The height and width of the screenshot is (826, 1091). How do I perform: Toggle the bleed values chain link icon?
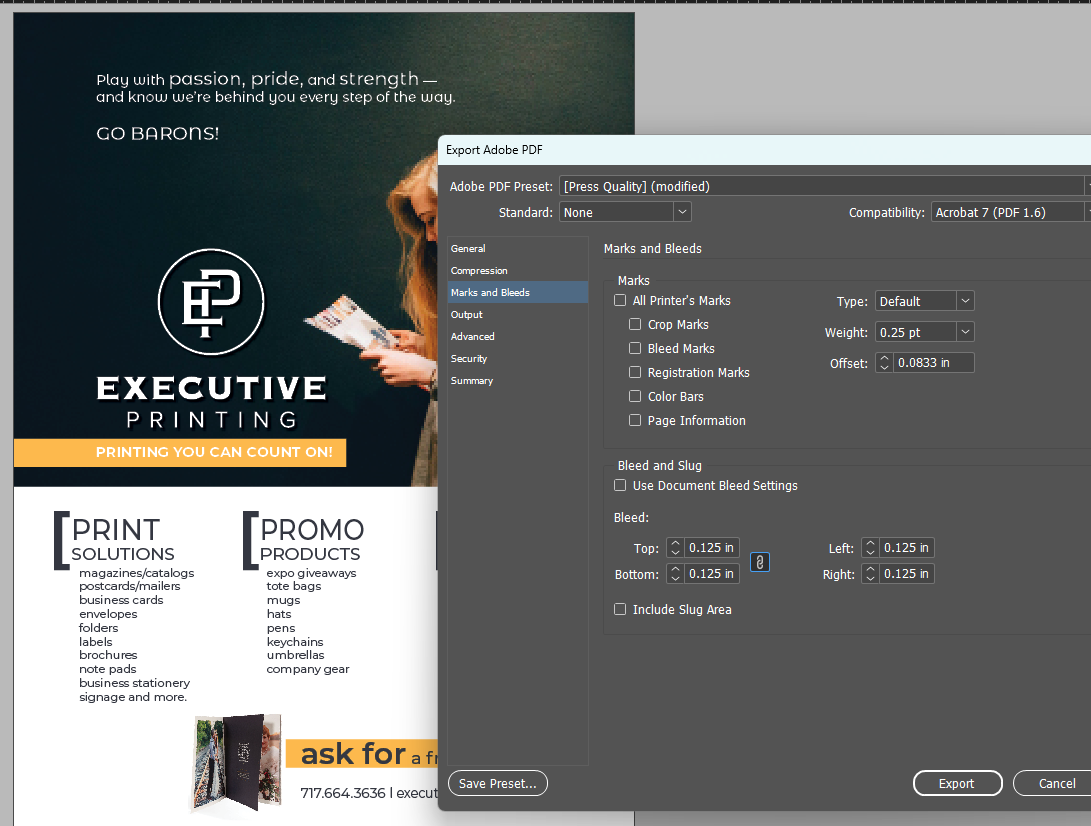[760, 562]
